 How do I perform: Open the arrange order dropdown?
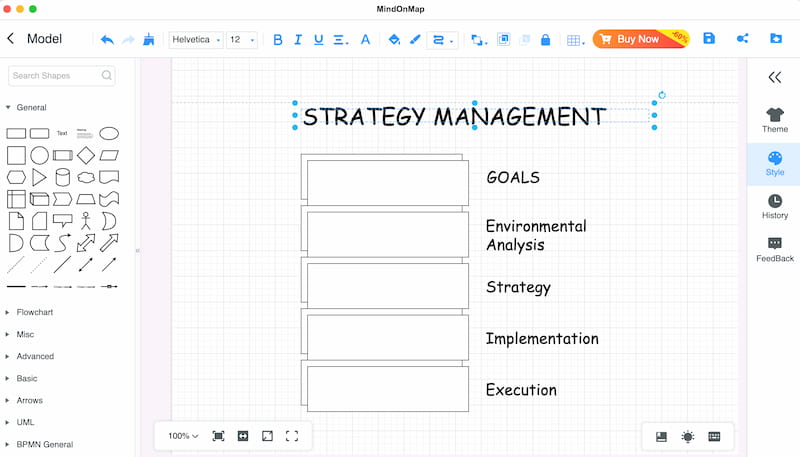[x=479, y=40]
